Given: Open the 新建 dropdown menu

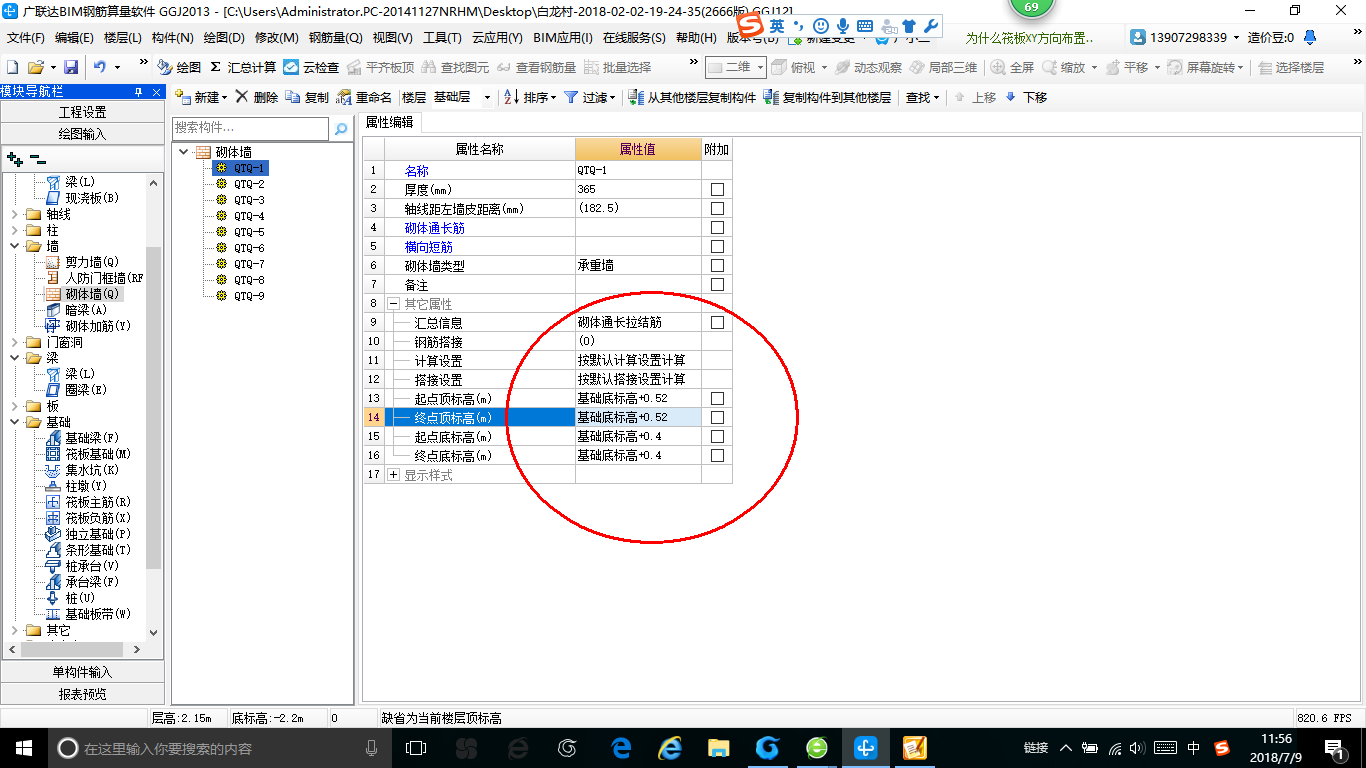Looking at the screenshot, I should click(x=201, y=97).
